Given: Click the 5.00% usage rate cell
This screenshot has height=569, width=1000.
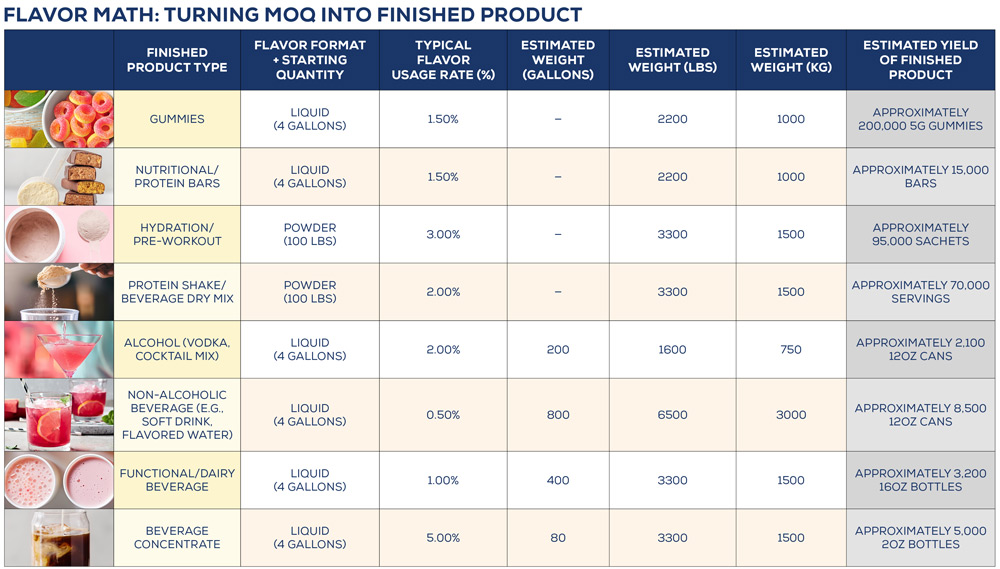Looking at the screenshot, I should (x=443, y=538).
